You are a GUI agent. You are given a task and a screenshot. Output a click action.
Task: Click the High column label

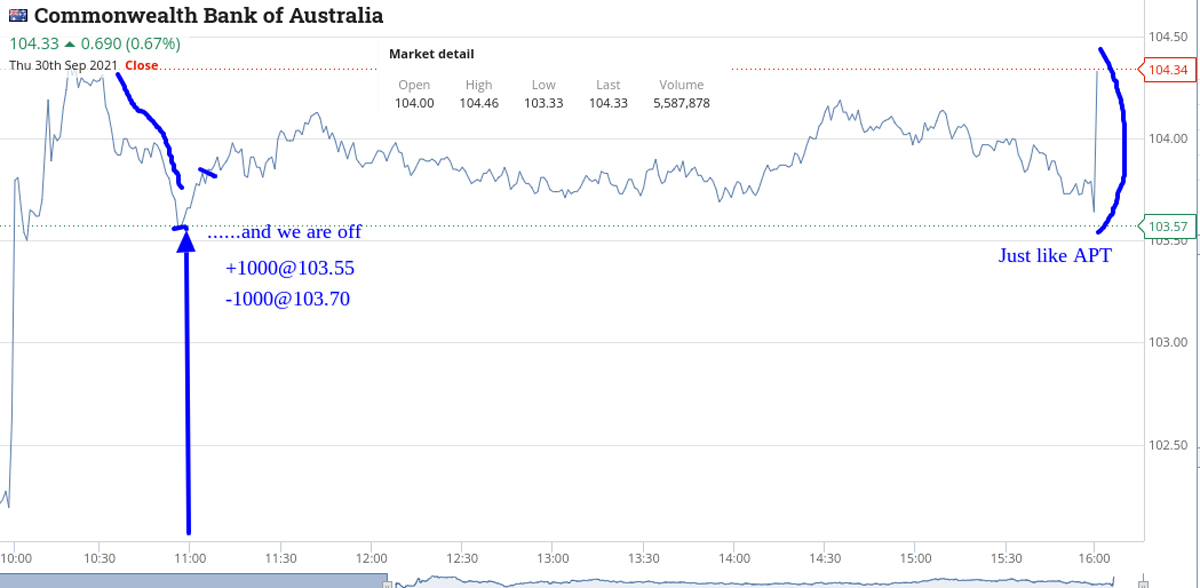(479, 85)
